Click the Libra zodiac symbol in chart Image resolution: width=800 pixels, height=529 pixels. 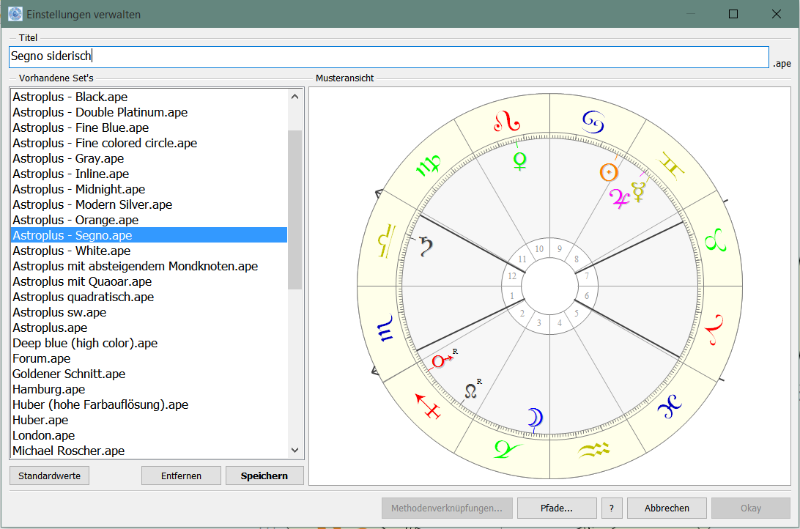386,240
